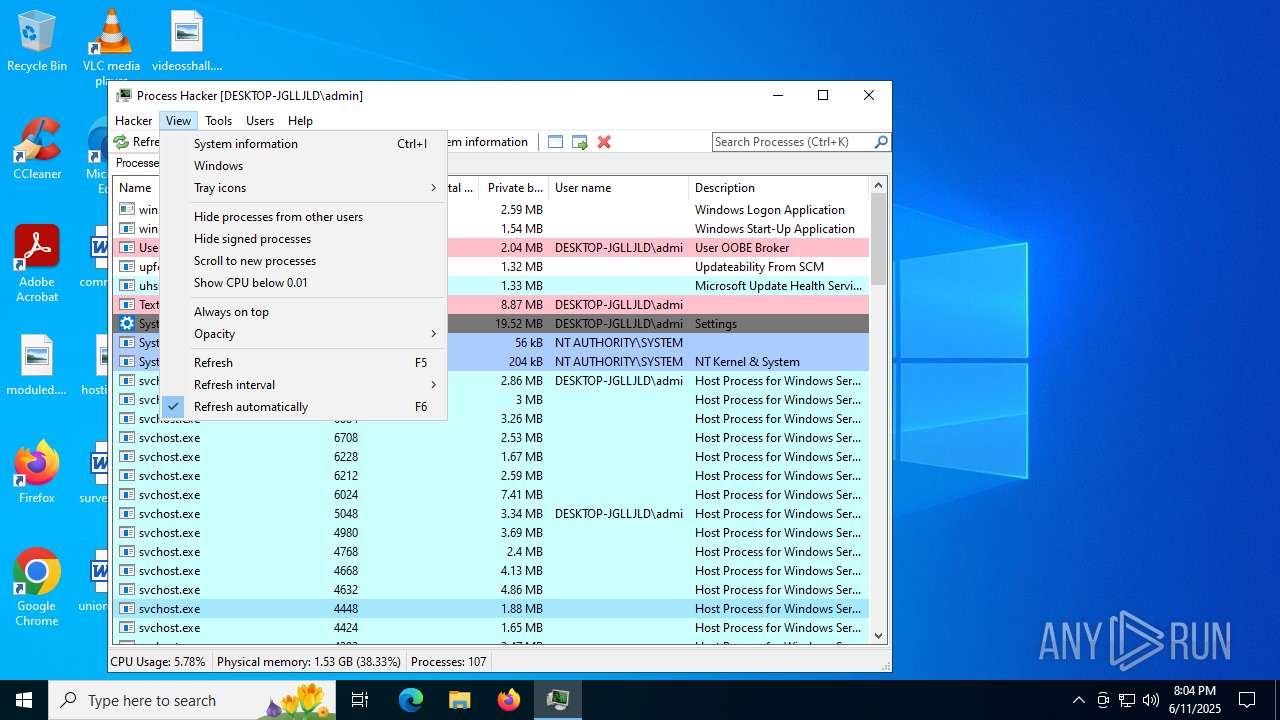Click the CPU Usage status bar entry
1280x720 pixels.
point(158,662)
